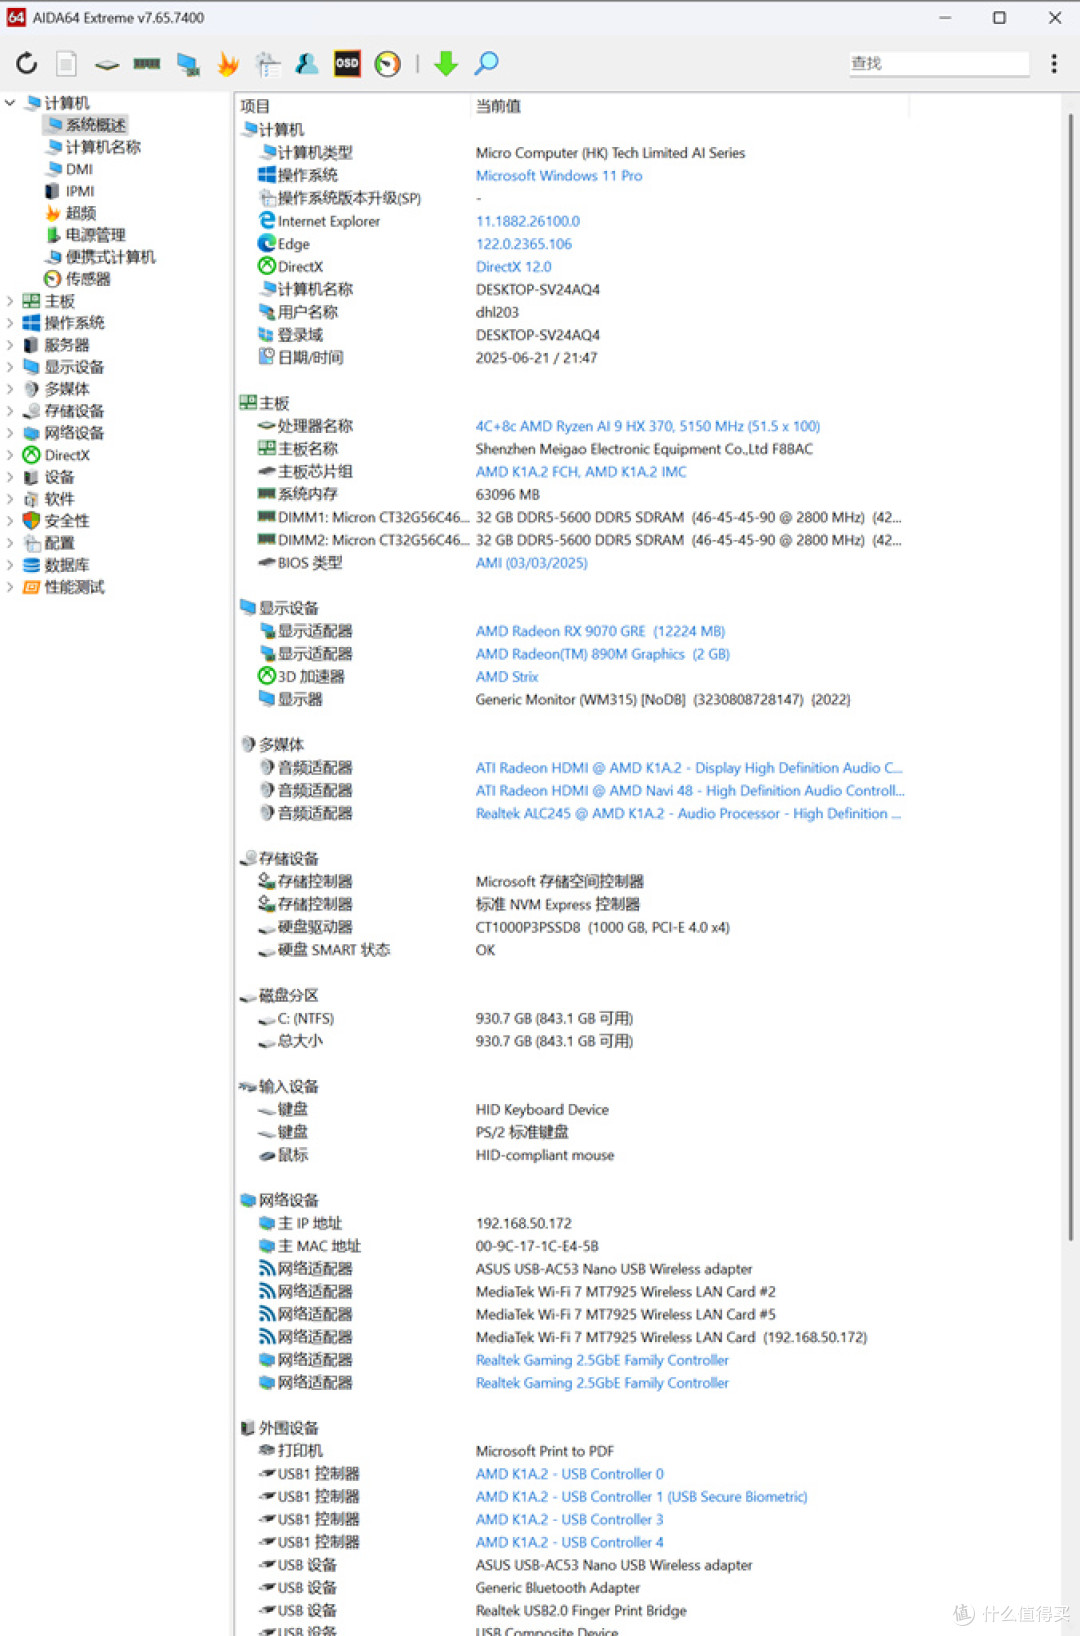The width and height of the screenshot is (1080, 1636).
Task: Collapse the 计算机 tree node
Action: coord(10,102)
